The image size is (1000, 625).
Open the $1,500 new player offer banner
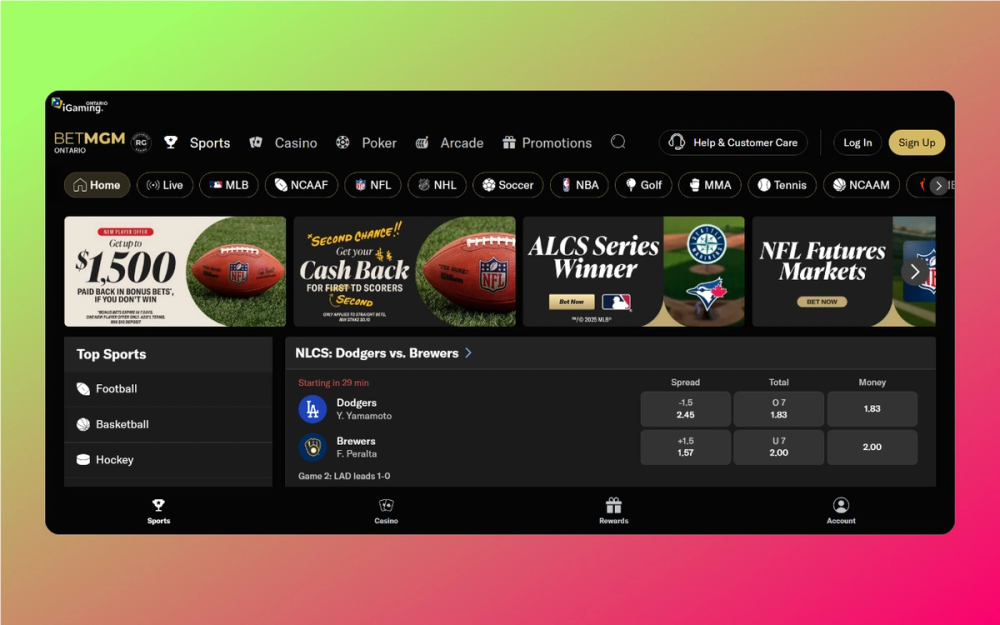[x=175, y=272]
